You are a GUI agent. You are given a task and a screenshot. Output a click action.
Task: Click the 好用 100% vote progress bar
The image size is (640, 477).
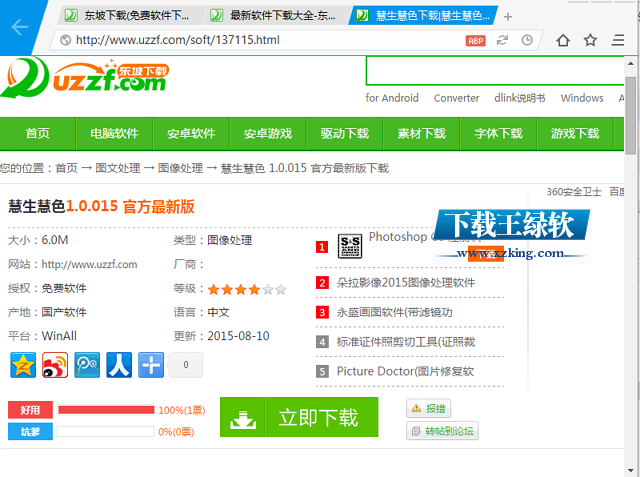tap(106, 410)
